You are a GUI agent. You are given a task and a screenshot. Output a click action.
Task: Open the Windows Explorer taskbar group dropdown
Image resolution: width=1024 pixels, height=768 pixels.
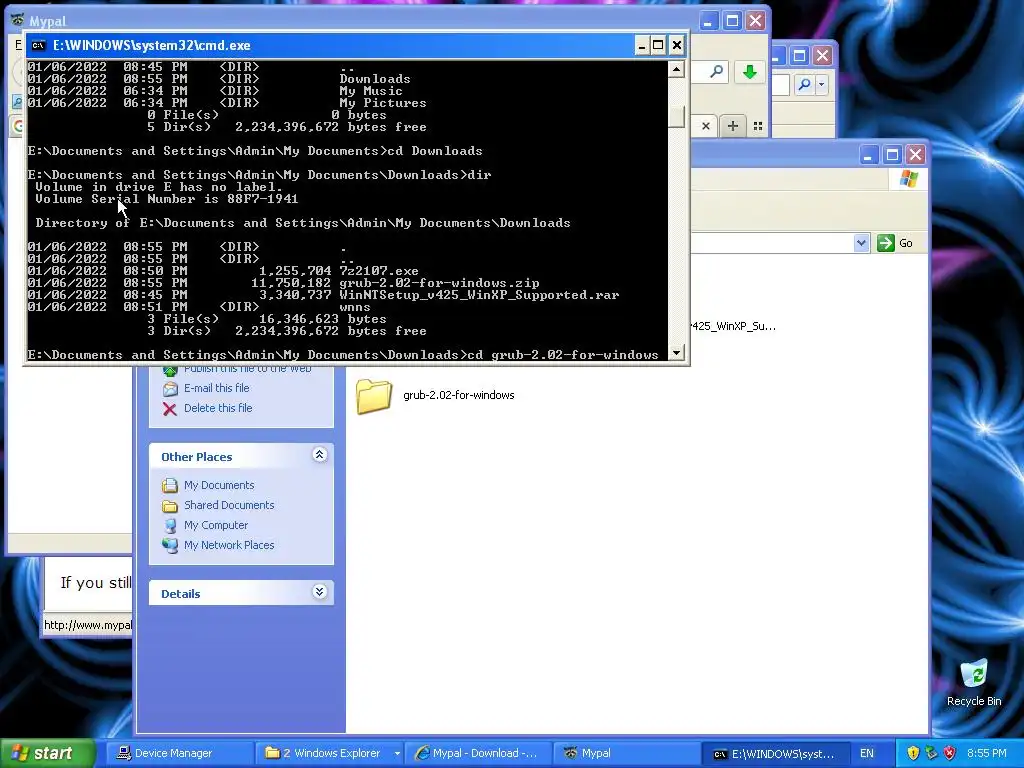[x=396, y=754]
